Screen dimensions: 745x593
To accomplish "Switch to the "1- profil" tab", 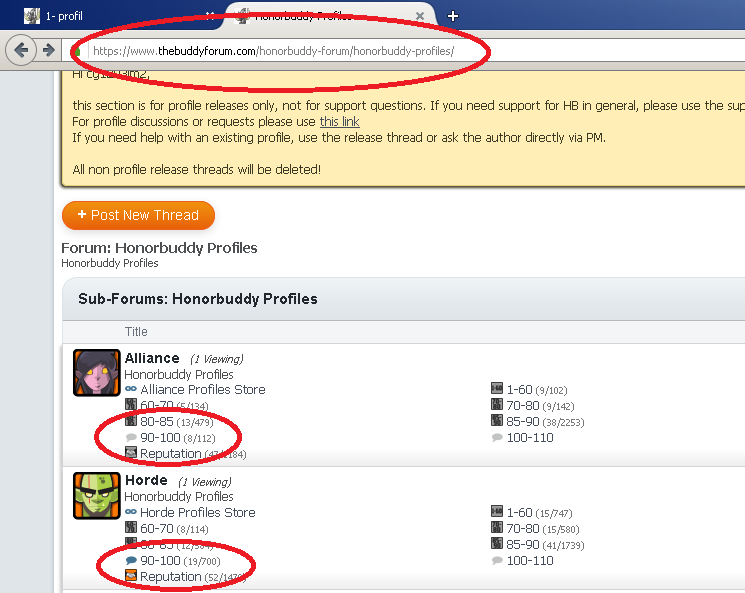I will click(64, 16).
